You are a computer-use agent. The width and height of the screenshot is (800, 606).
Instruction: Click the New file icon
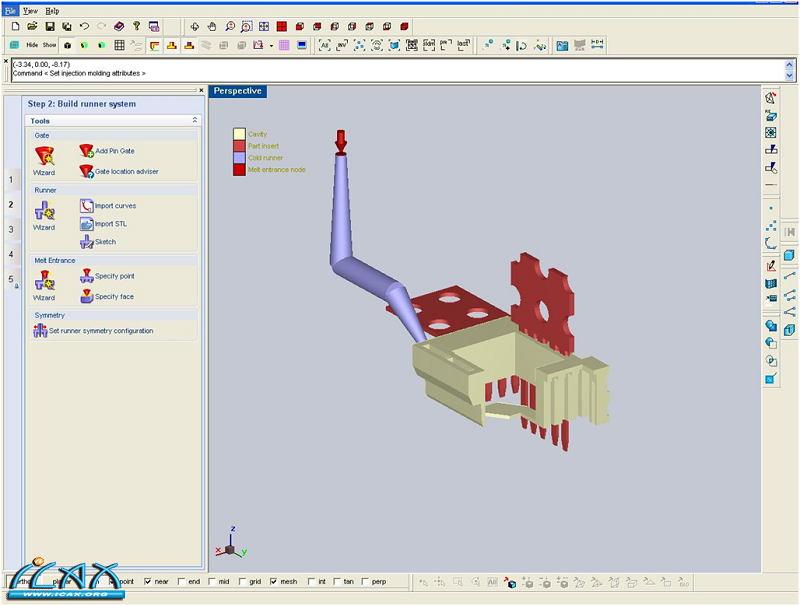(15, 26)
